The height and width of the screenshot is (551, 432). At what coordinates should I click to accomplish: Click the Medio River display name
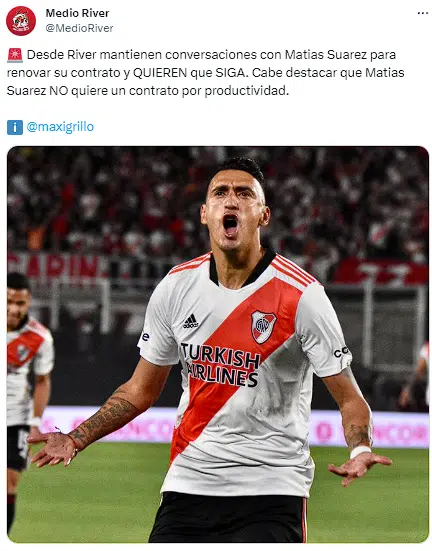pos(77,13)
